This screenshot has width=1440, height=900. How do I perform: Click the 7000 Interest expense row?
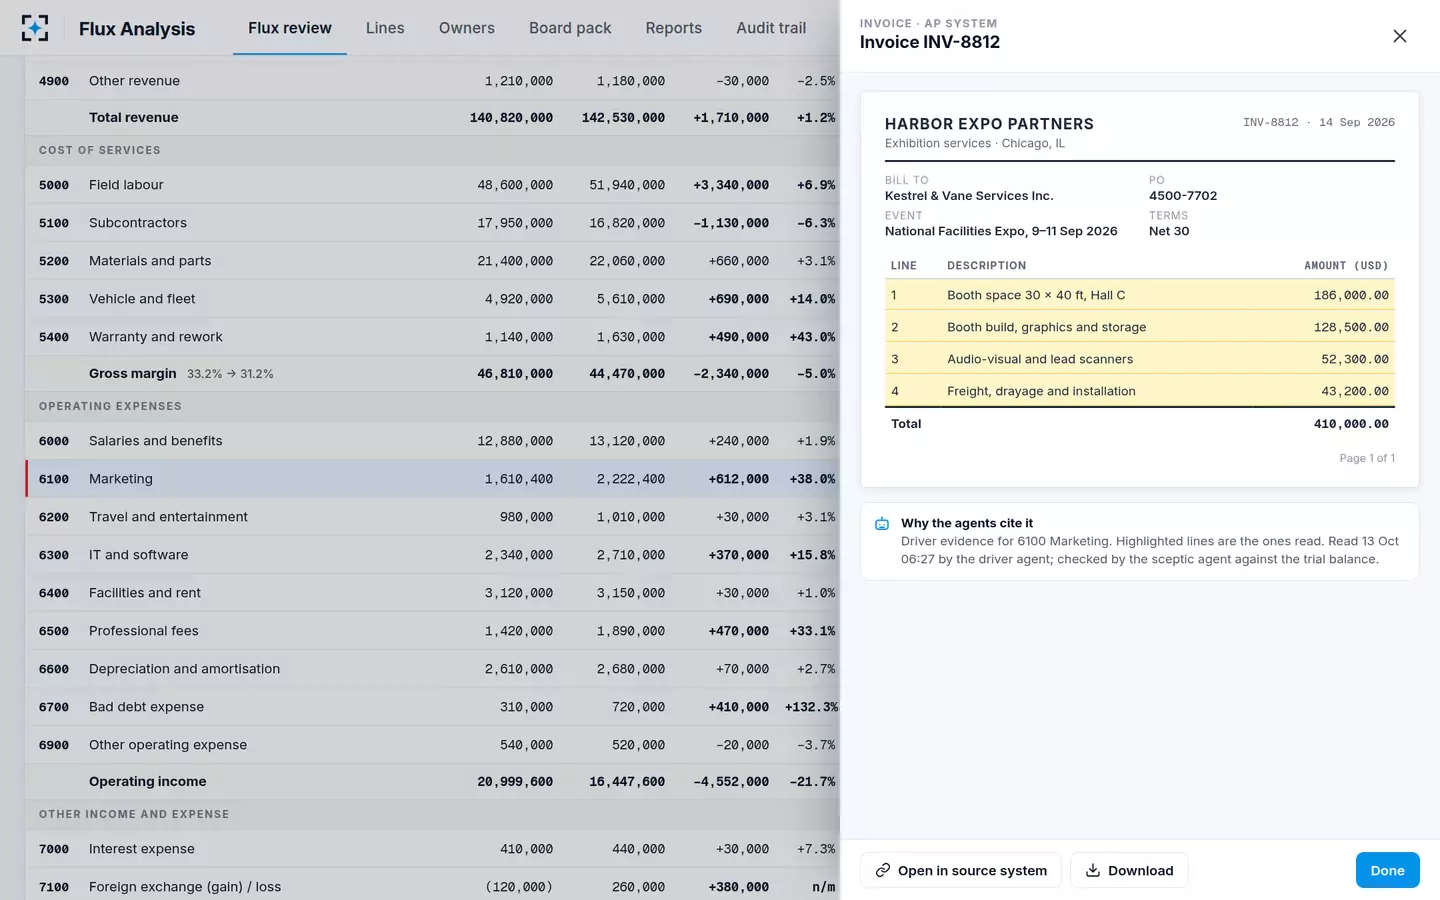click(x=433, y=849)
